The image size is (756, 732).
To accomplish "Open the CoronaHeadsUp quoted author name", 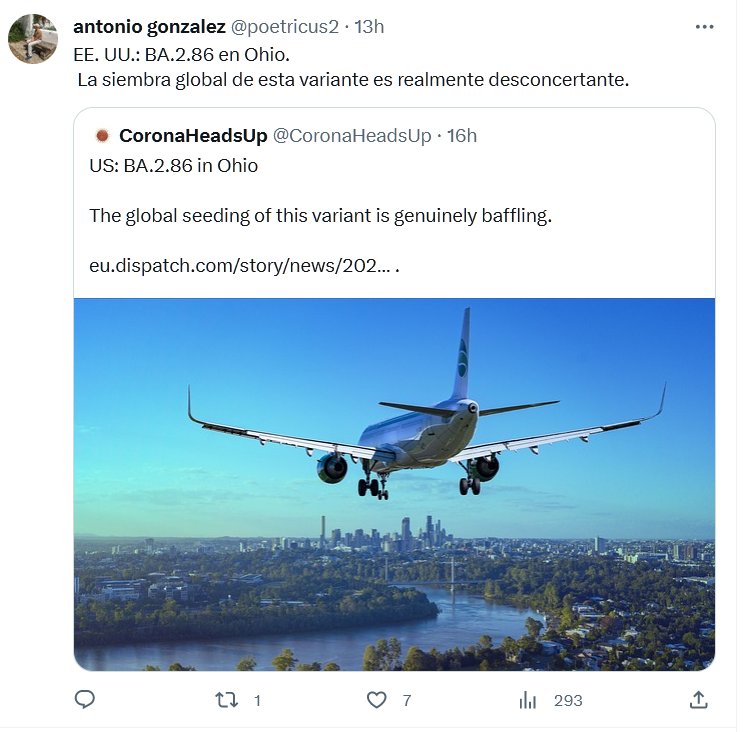I will pos(193,136).
